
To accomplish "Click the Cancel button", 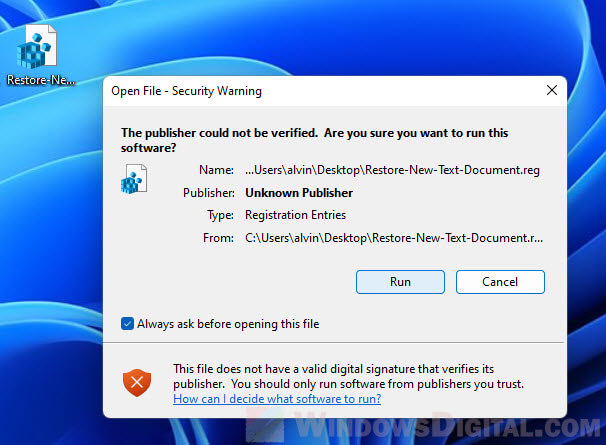I will coord(500,282).
